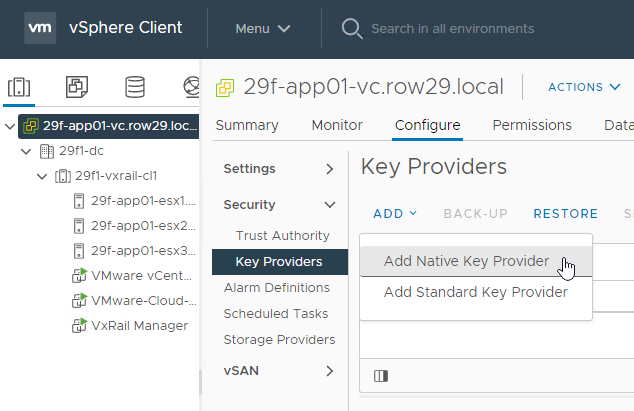This screenshot has width=634, height=411.
Task: Select VMware vCent VM in tree
Action: click(x=142, y=275)
